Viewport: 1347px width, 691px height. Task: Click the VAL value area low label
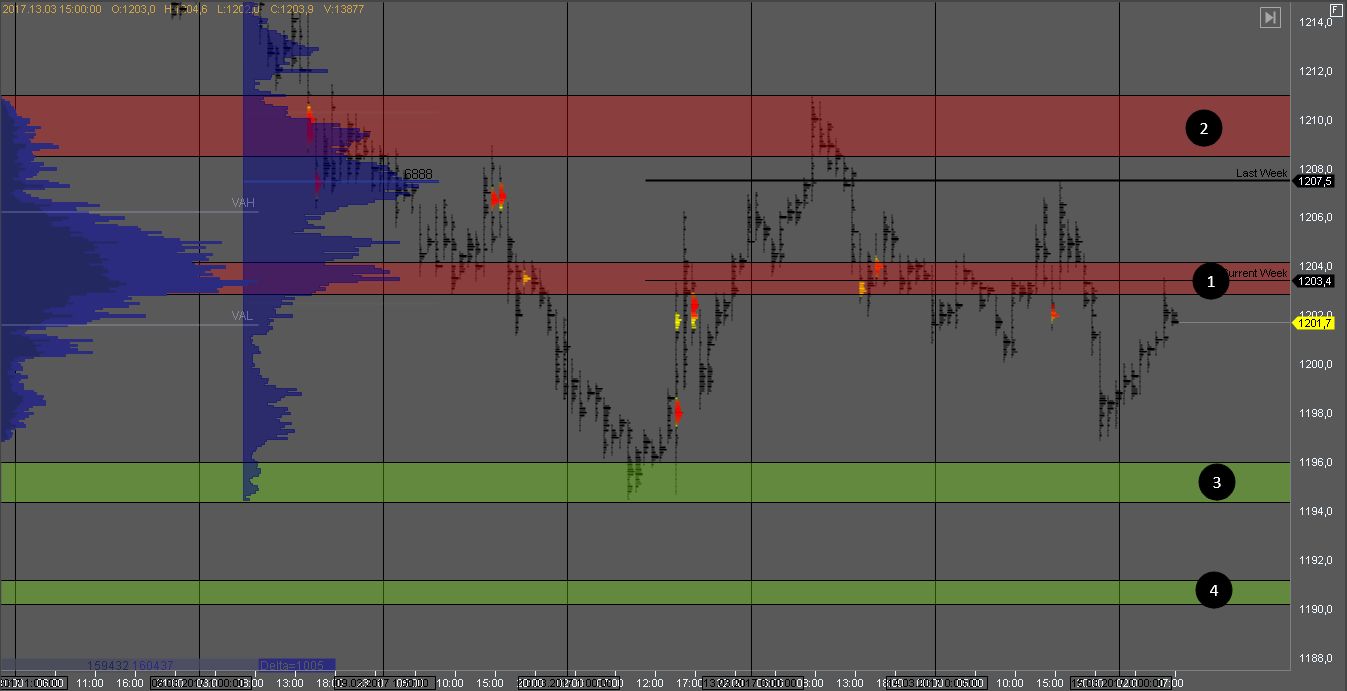[x=242, y=315]
